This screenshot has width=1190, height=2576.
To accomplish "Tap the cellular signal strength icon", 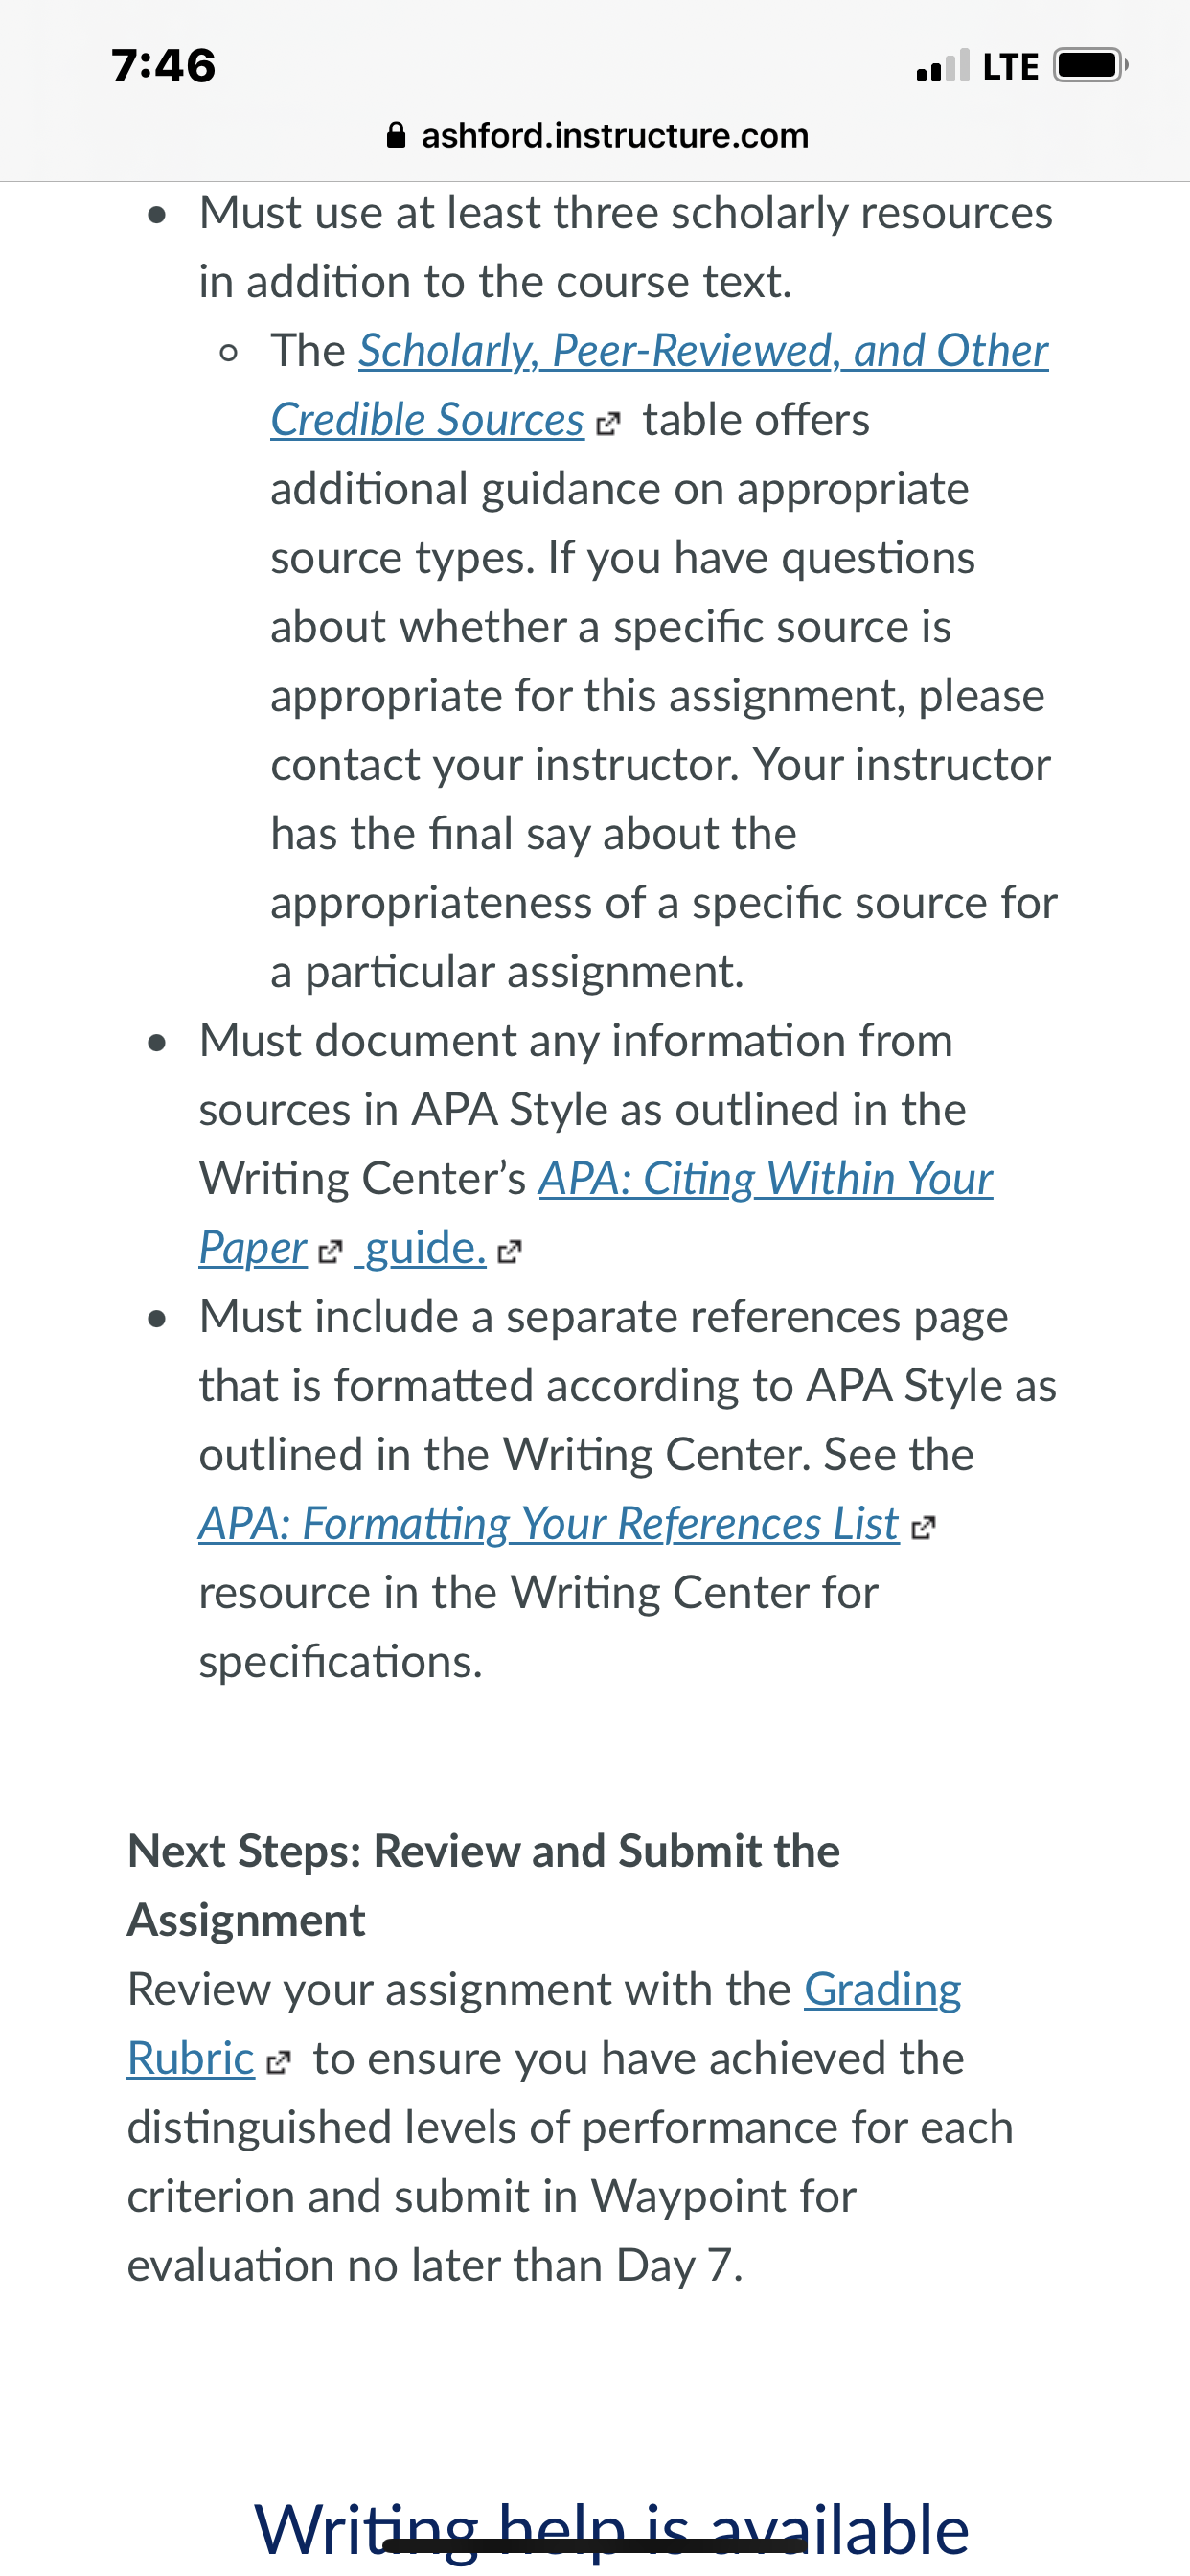I will pyautogui.click(x=942, y=66).
